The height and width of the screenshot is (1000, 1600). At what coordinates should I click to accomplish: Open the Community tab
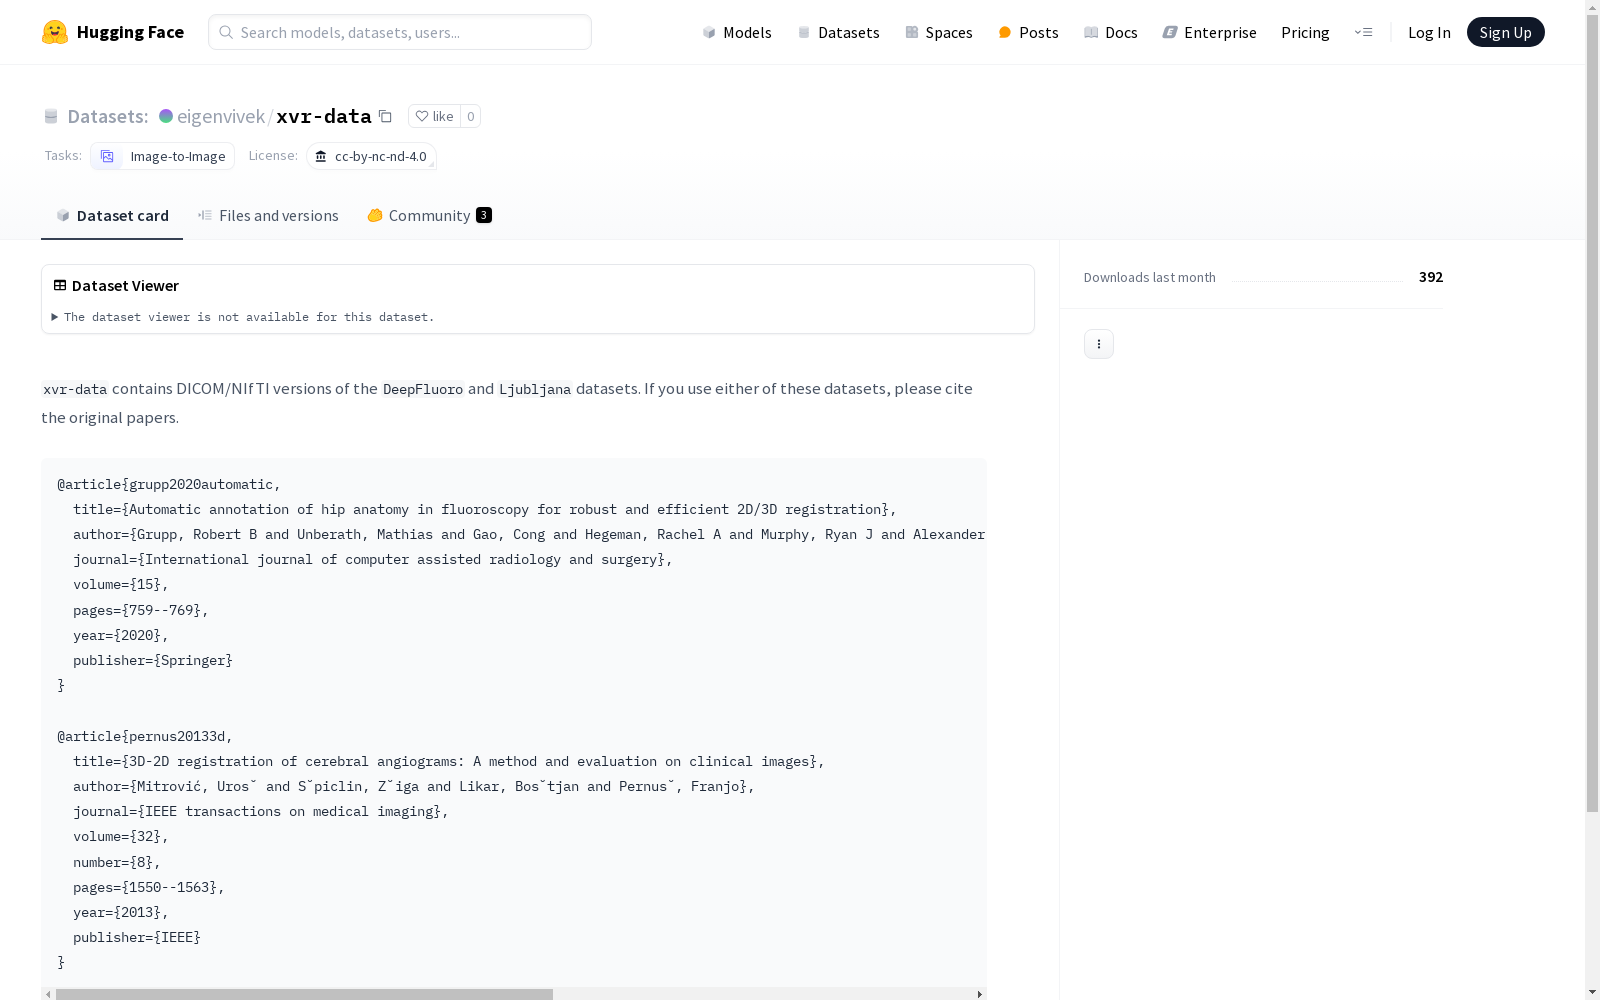429,215
